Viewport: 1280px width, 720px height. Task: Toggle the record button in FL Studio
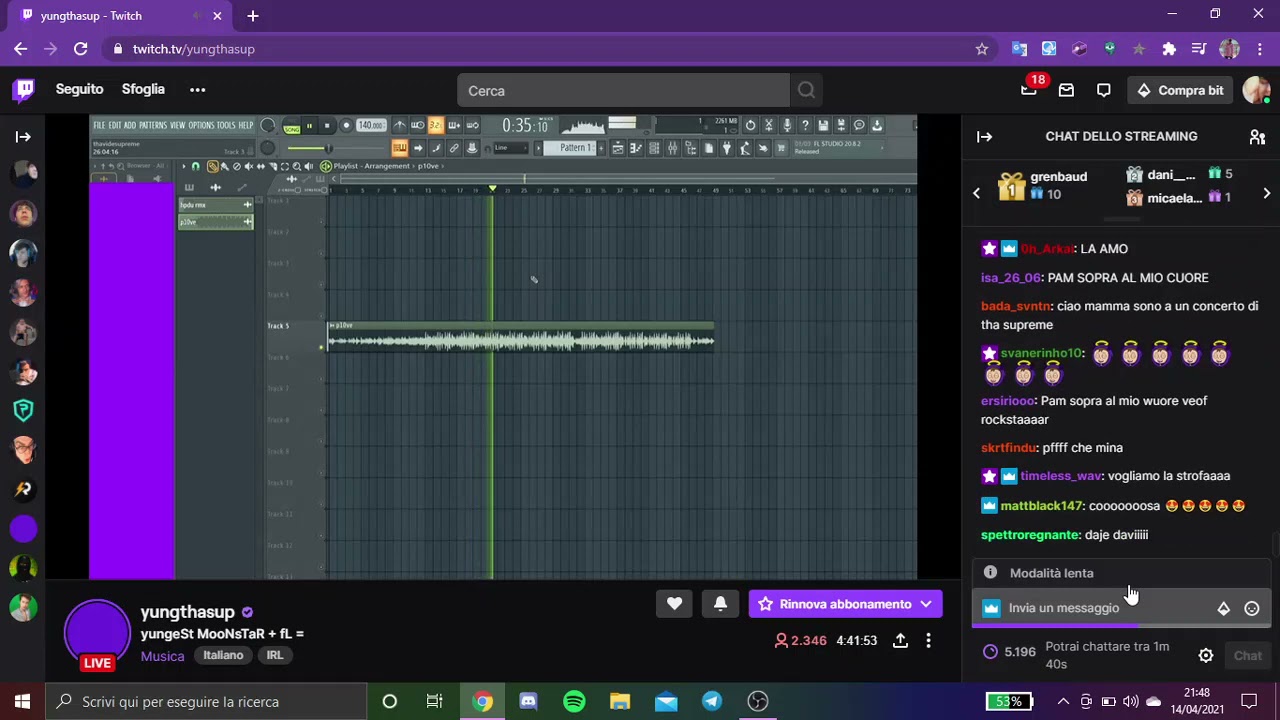click(345, 126)
